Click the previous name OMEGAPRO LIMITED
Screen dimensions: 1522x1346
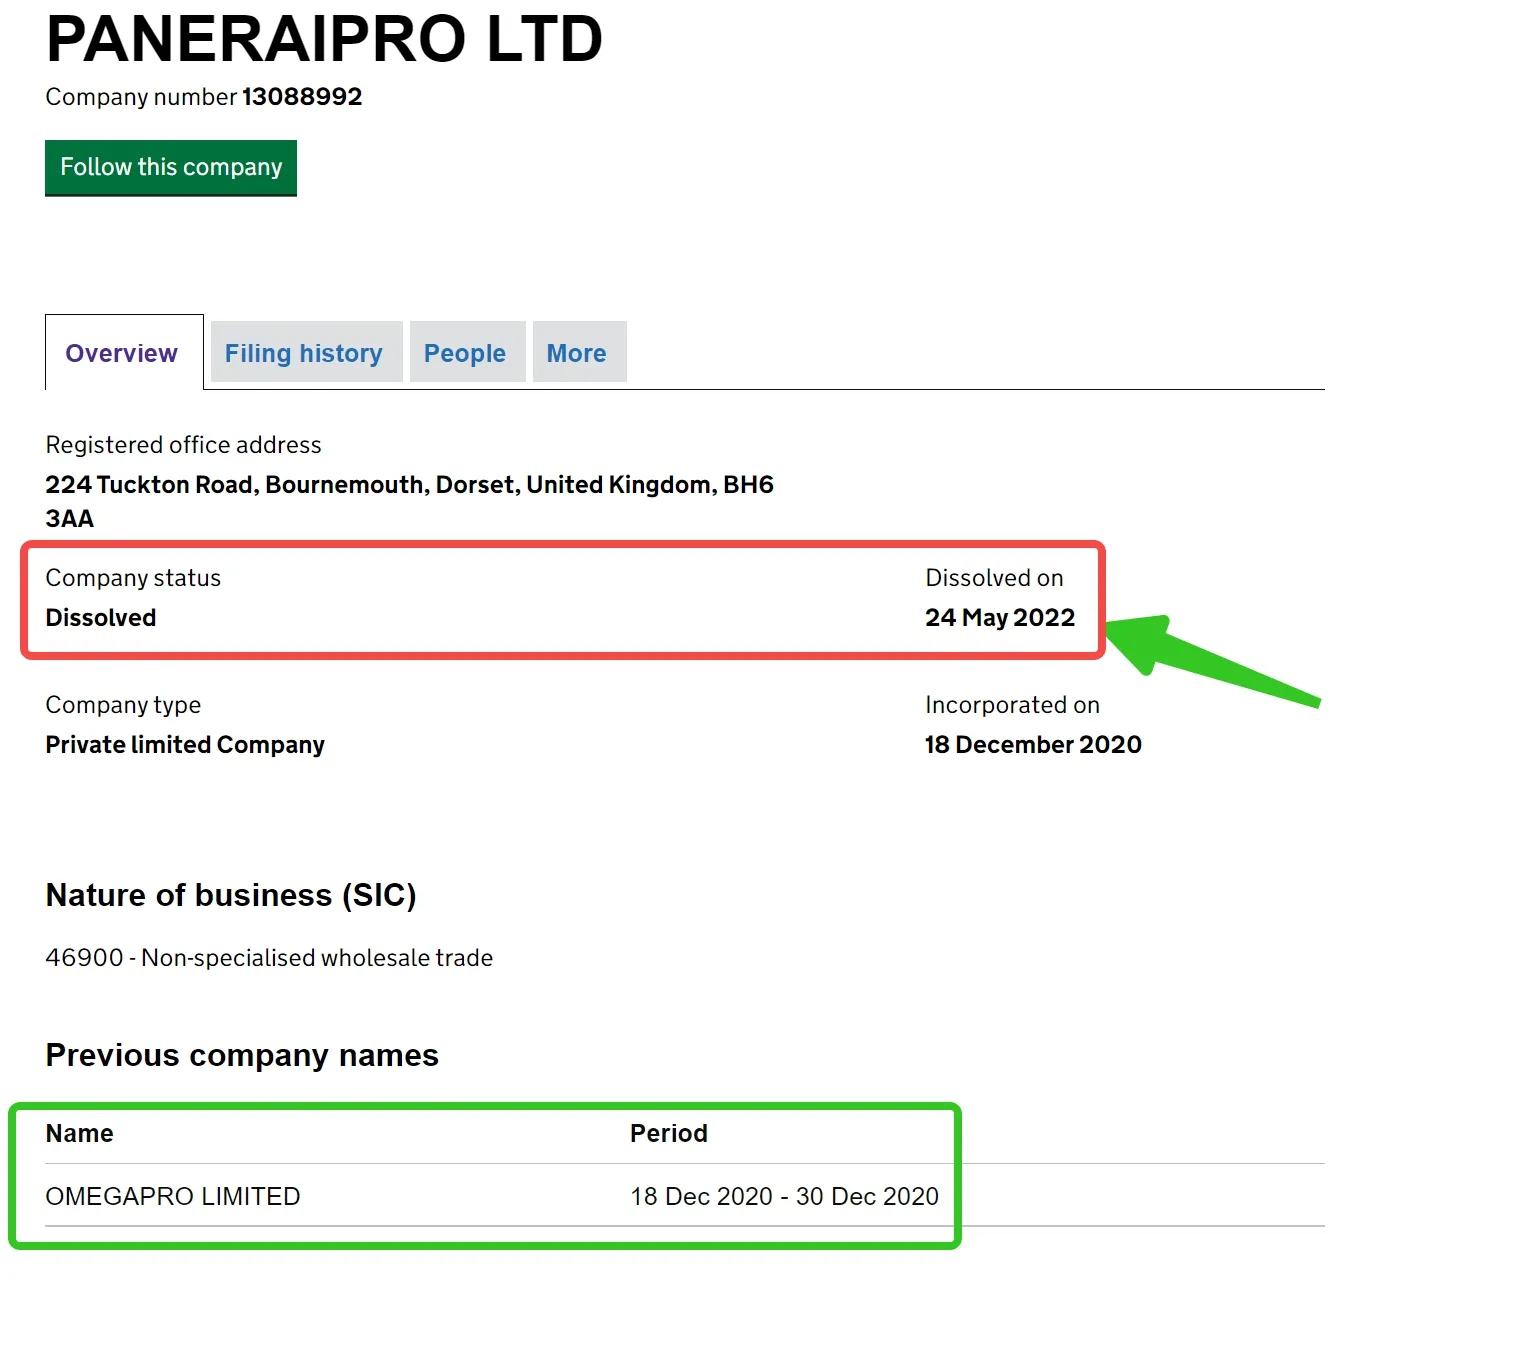pyautogui.click(x=173, y=1196)
